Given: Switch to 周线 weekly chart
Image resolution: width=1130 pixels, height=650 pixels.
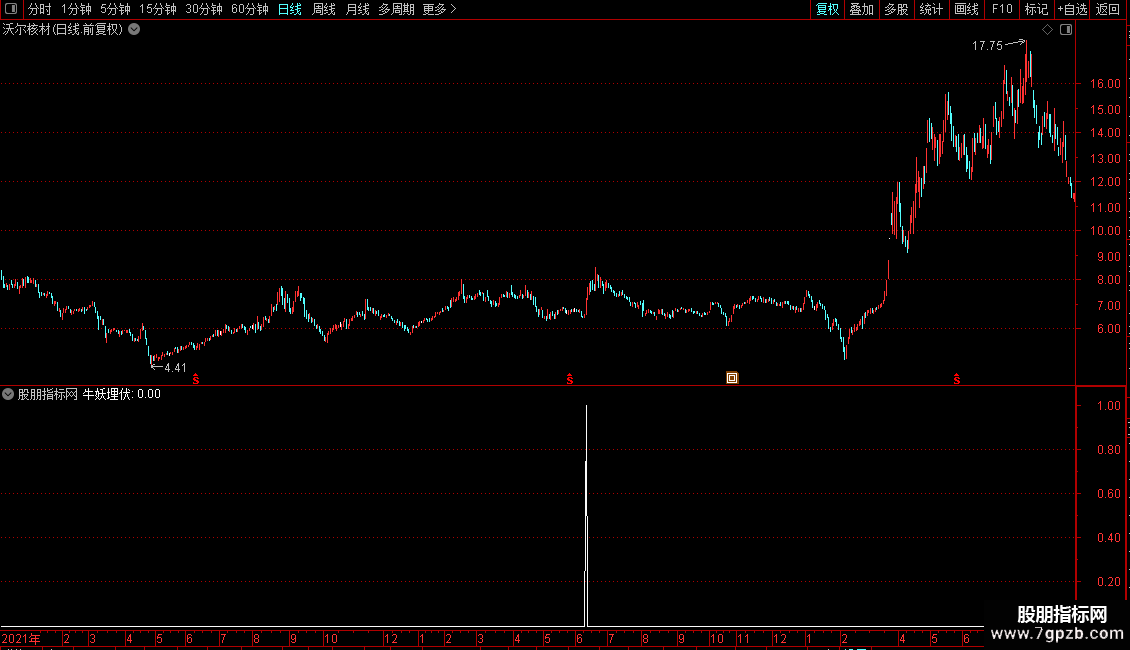Looking at the screenshot, I should pyautogui.click(x=324, y=9).
